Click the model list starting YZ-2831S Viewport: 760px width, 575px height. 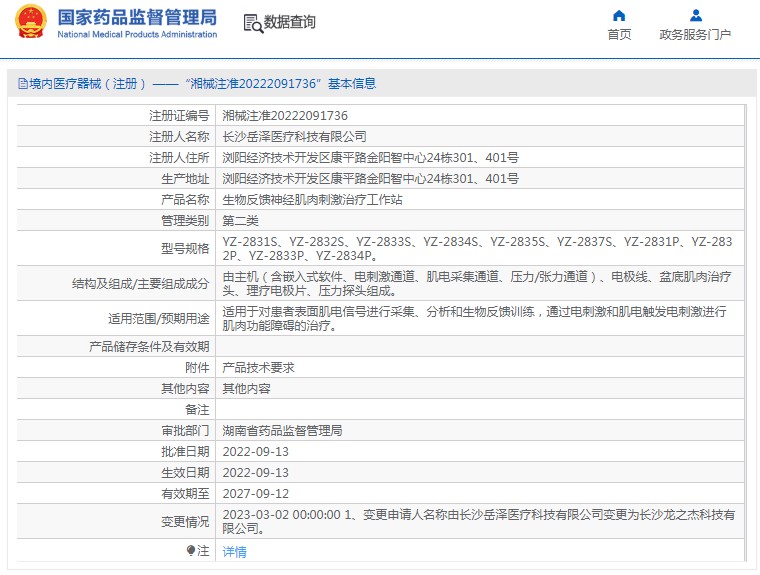point(477,248)
